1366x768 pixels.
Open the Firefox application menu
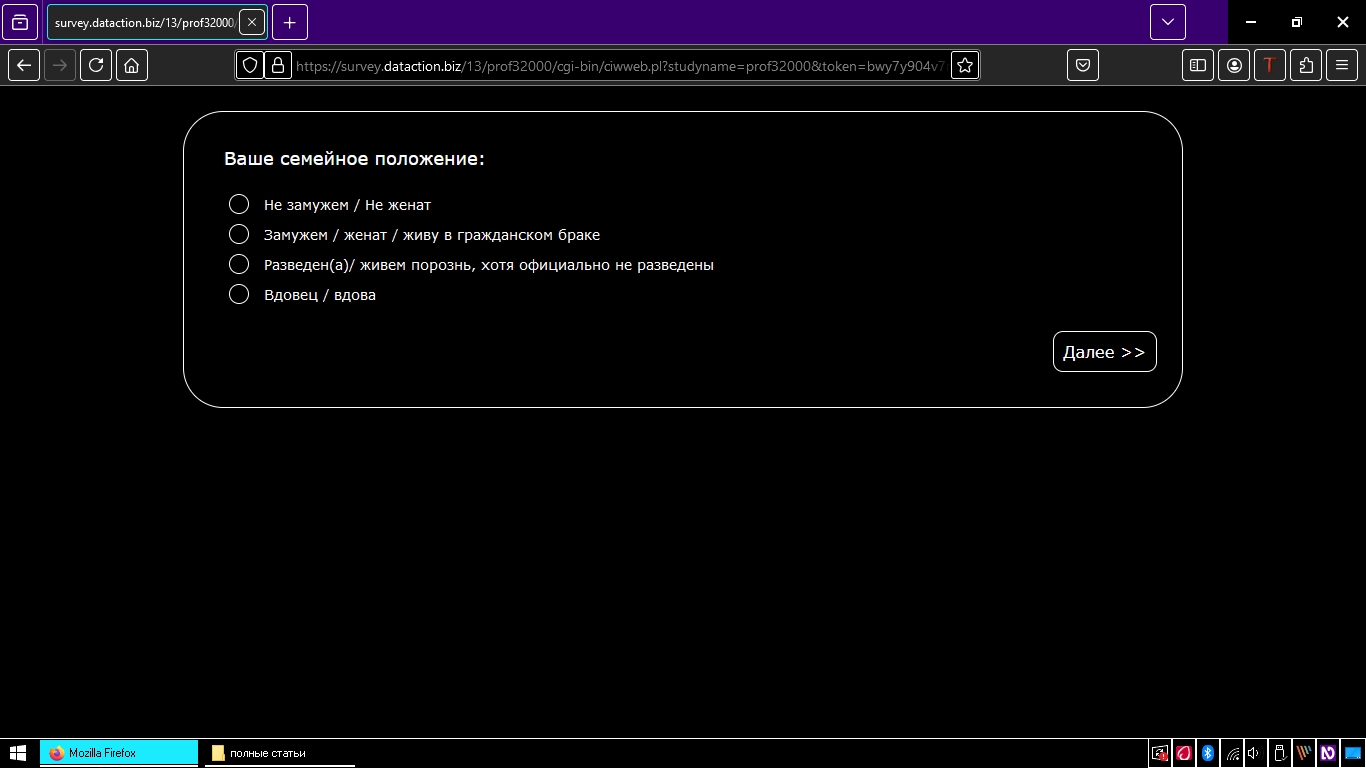click(x=1342, y=65)
